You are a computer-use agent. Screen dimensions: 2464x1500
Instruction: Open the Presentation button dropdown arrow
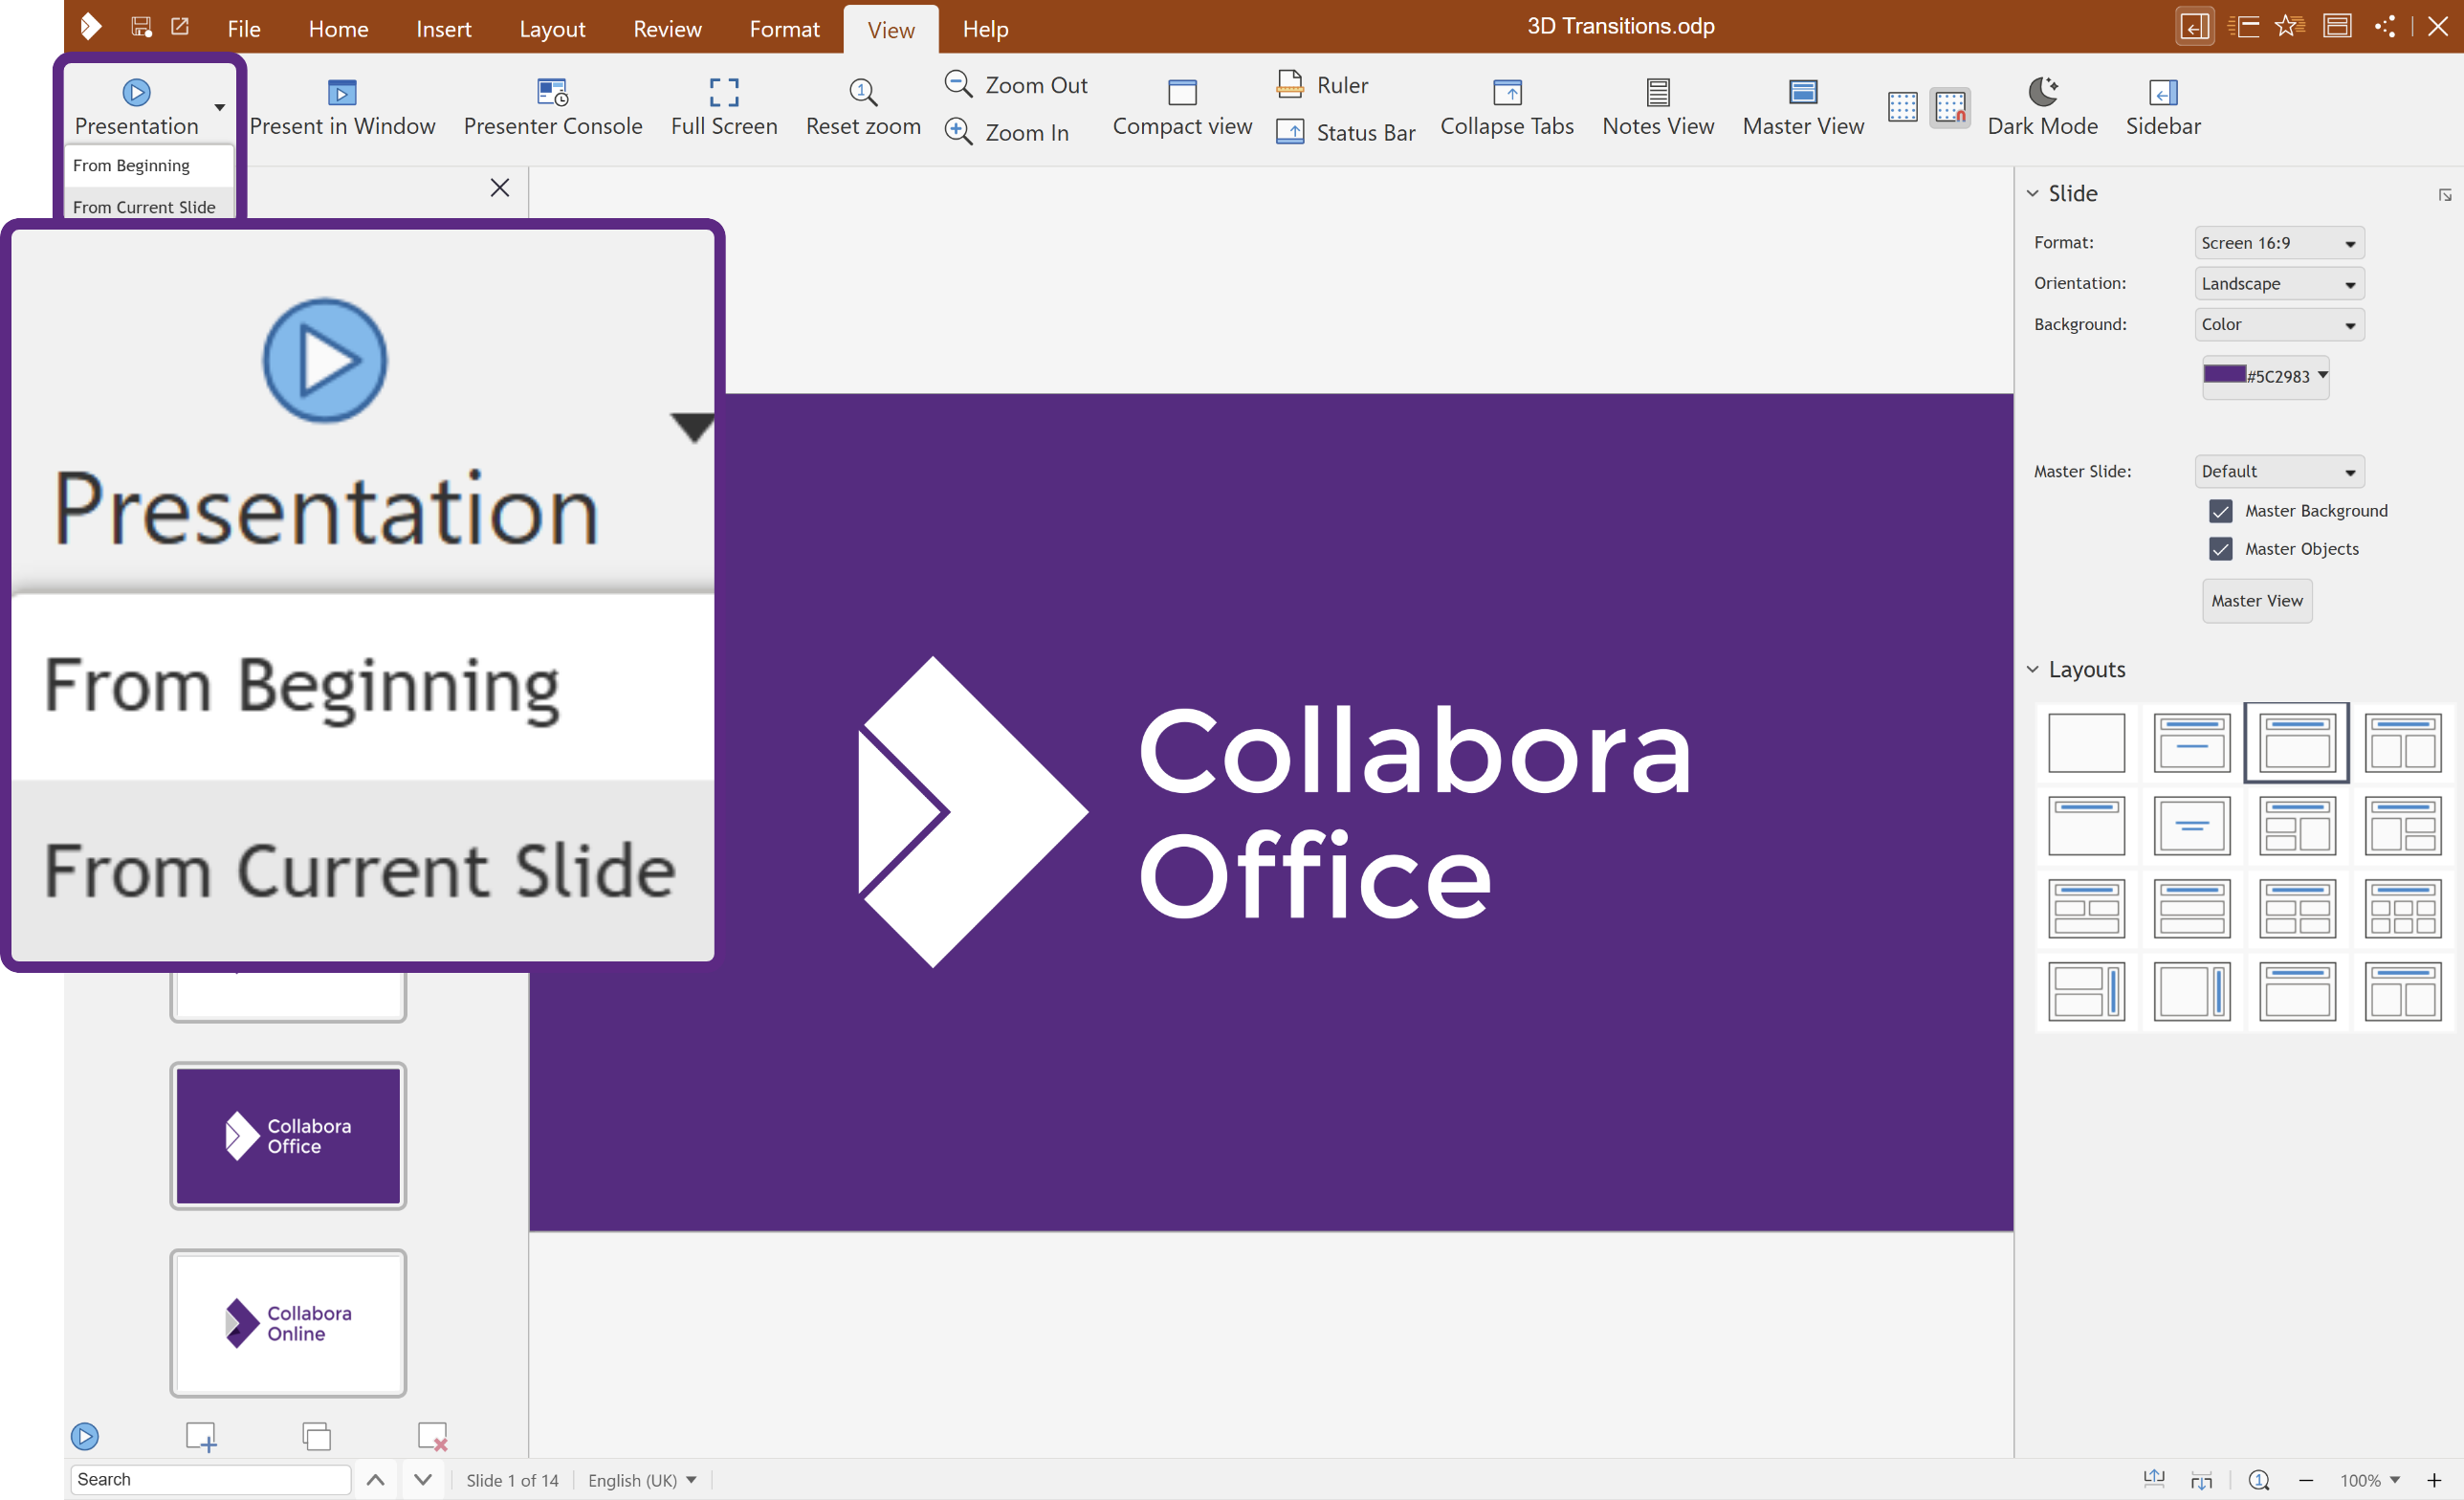[219, 107]
